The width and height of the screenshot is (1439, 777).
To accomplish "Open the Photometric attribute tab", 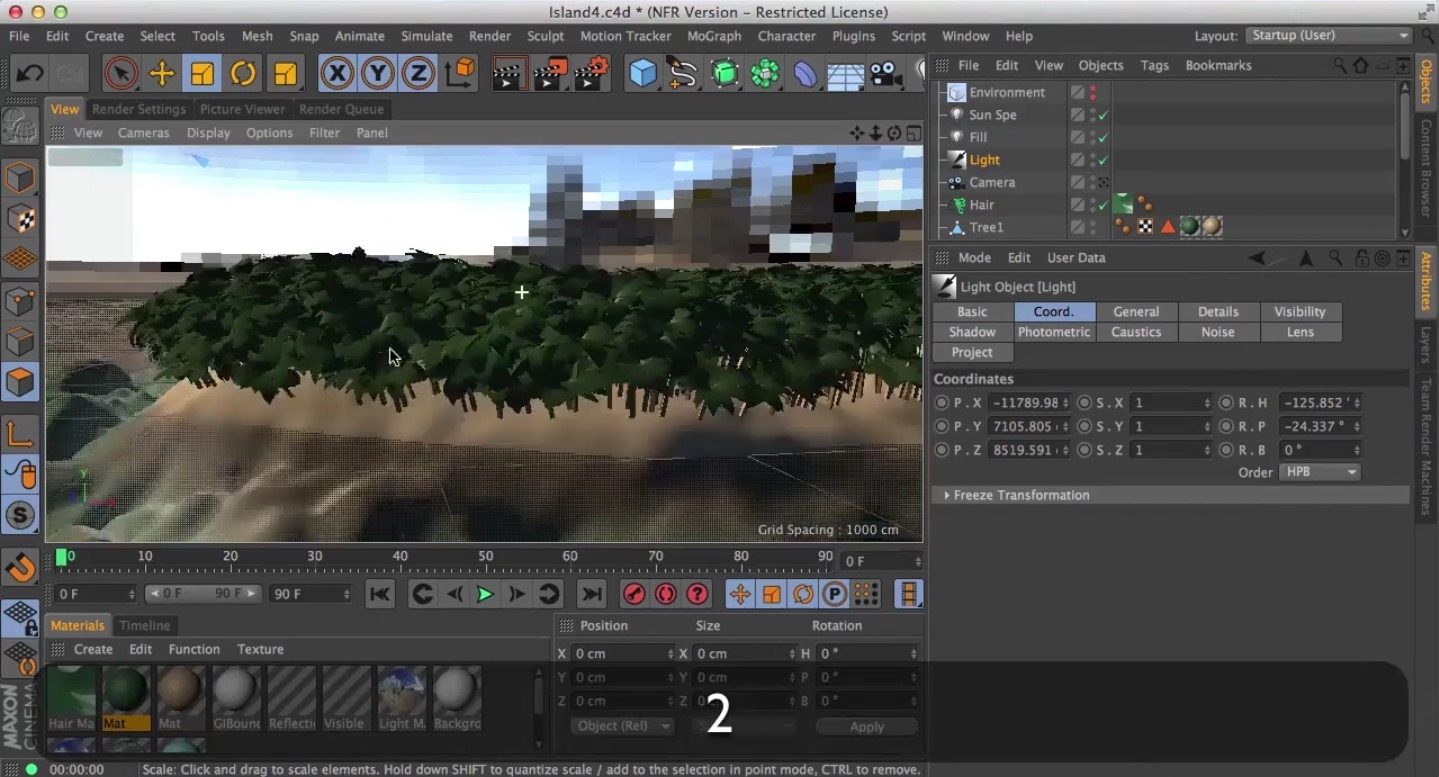I will point(1054,332).
